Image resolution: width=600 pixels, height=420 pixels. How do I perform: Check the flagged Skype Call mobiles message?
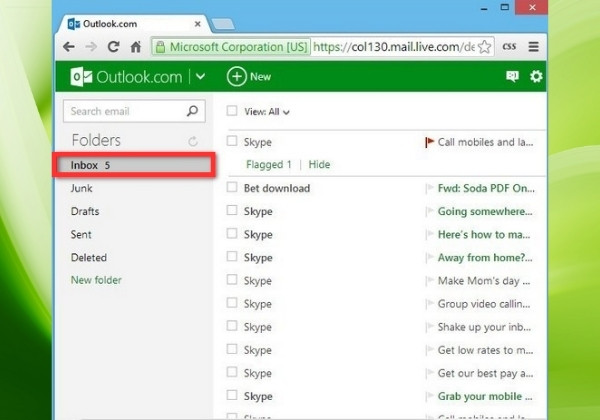coord(232,141)
